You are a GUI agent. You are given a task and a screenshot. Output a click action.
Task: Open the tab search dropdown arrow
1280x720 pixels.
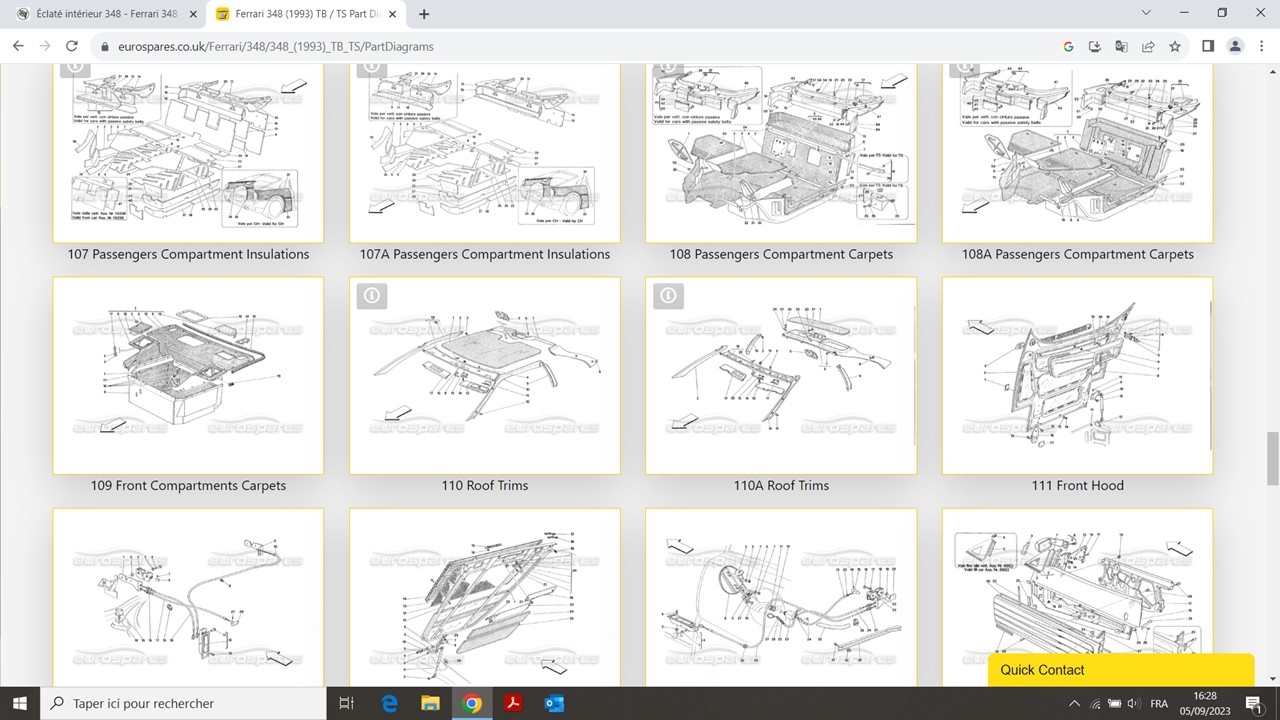[x=1147, y=13]
